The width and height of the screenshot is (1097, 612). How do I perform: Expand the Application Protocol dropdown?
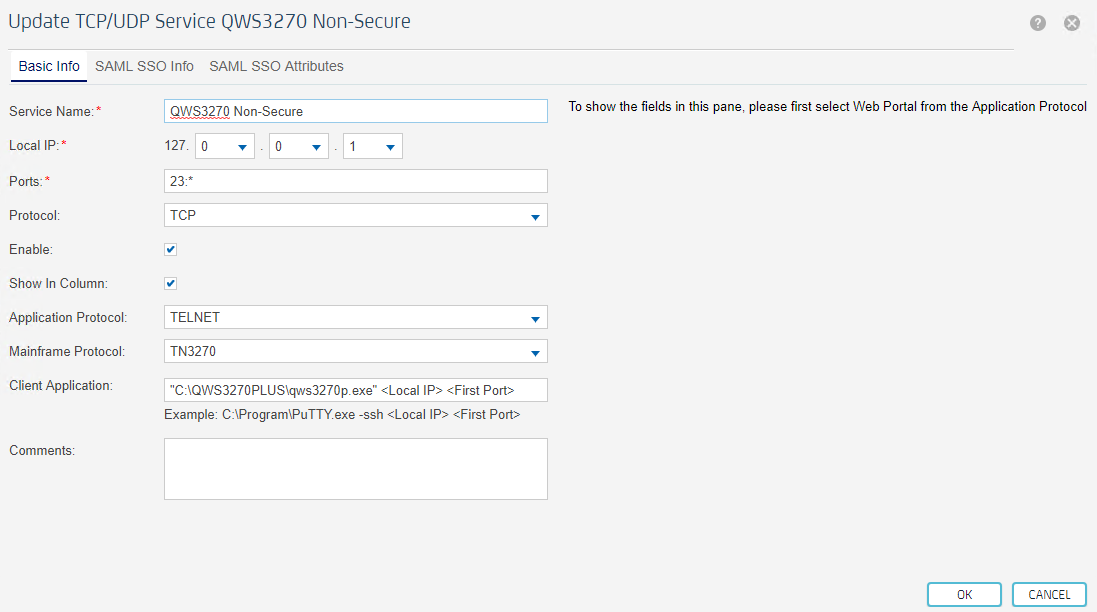click(355, 317)
